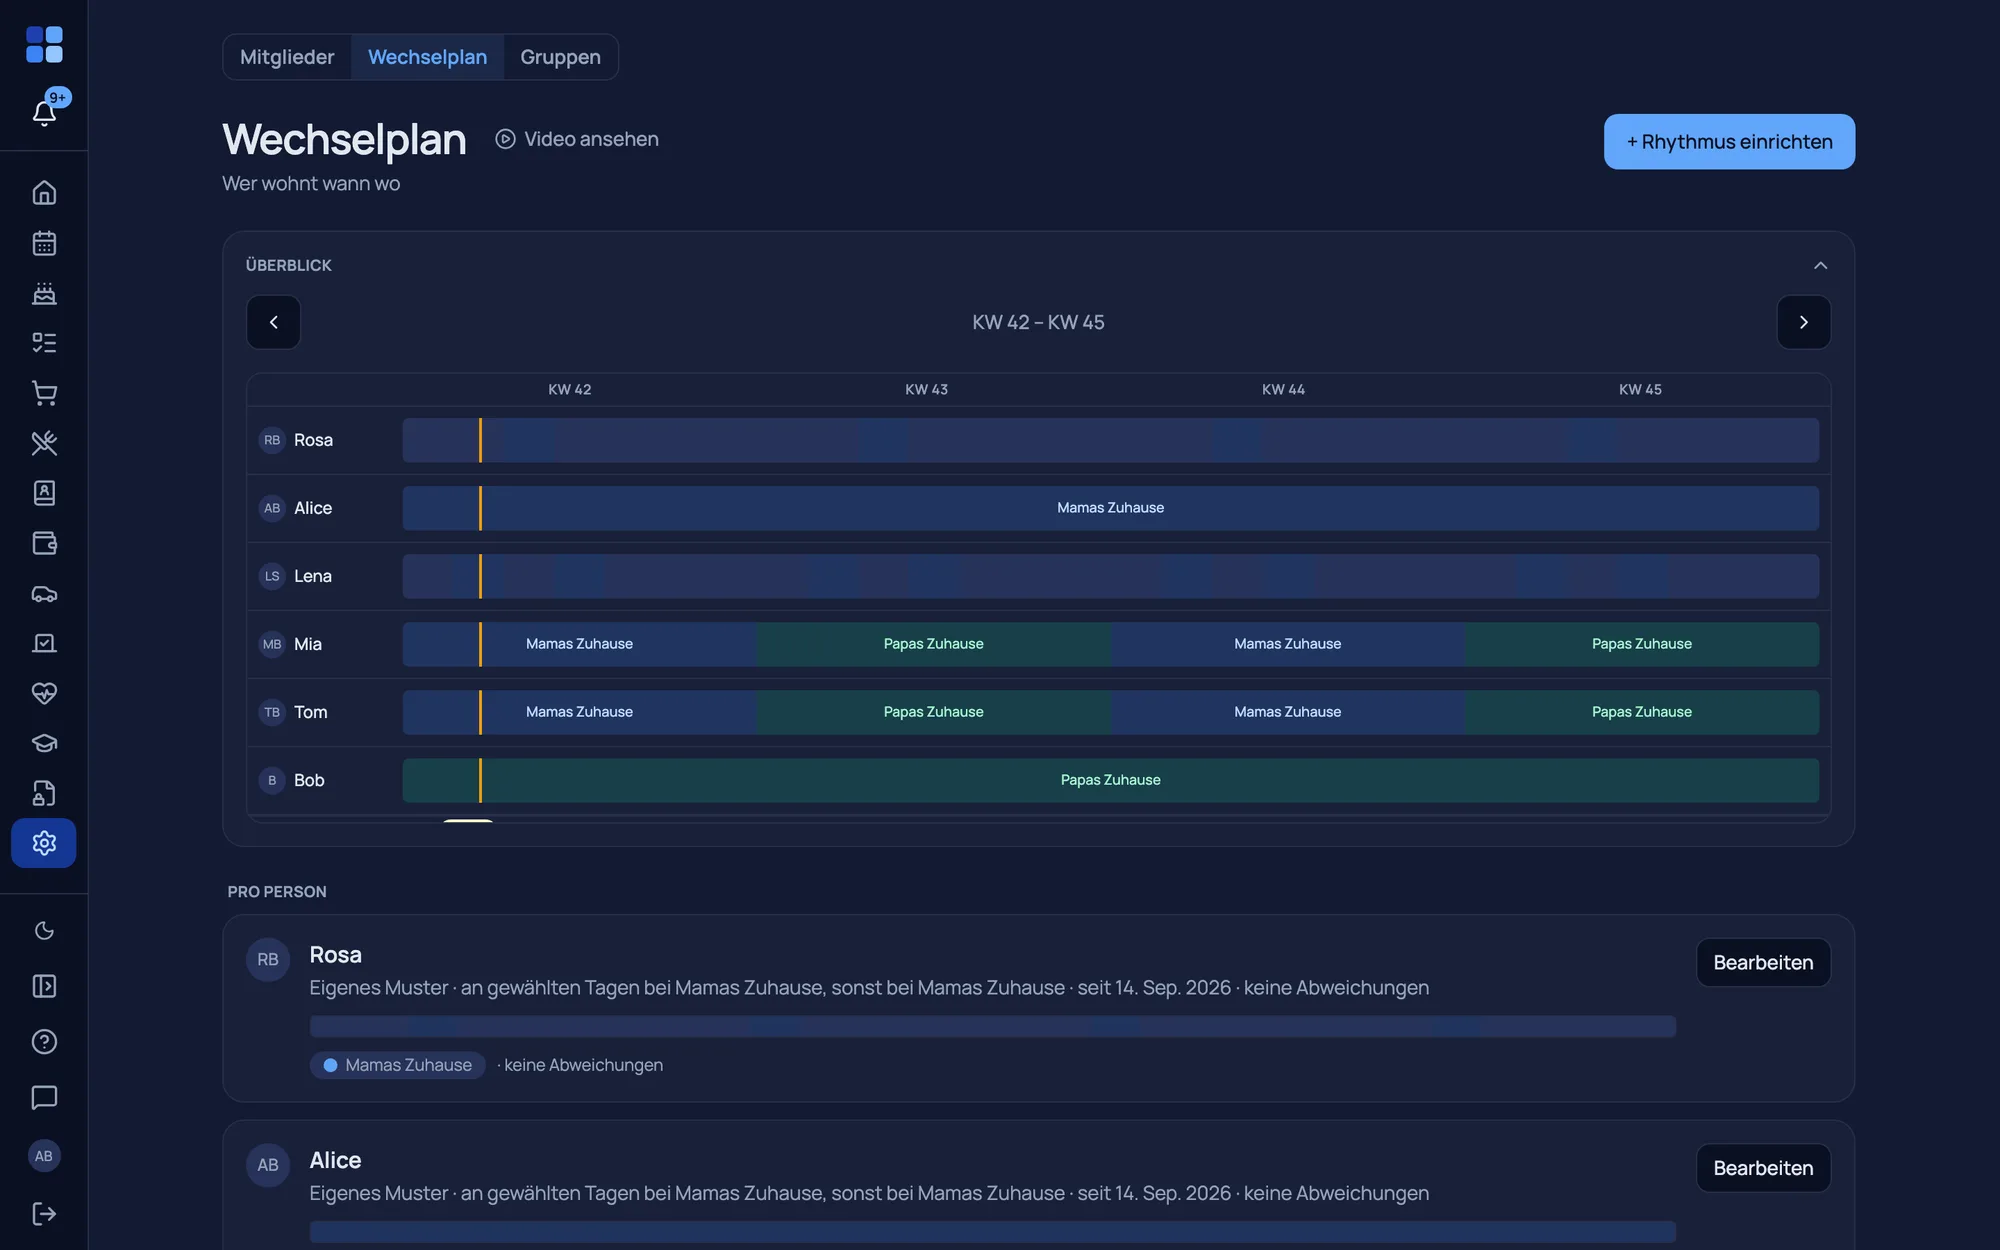Viewport: 2000px width, 1250px height.
Task: Open the graduation cap school icon
Action: coord(44,743)
